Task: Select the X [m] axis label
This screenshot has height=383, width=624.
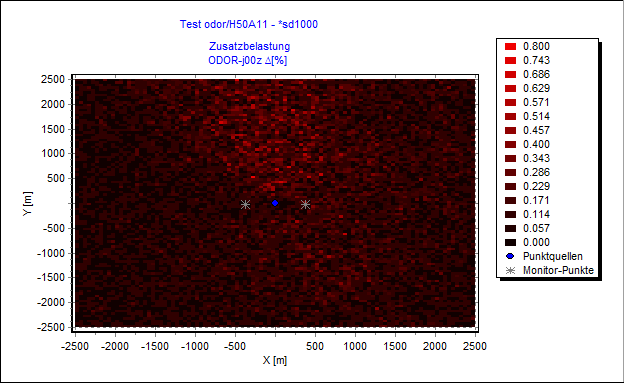Action: click(x=275, y=360)
